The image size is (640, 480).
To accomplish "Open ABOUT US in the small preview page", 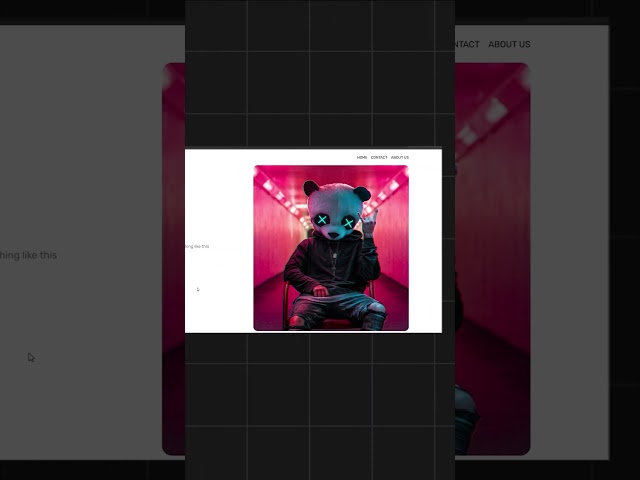I will tap(400, 158).
